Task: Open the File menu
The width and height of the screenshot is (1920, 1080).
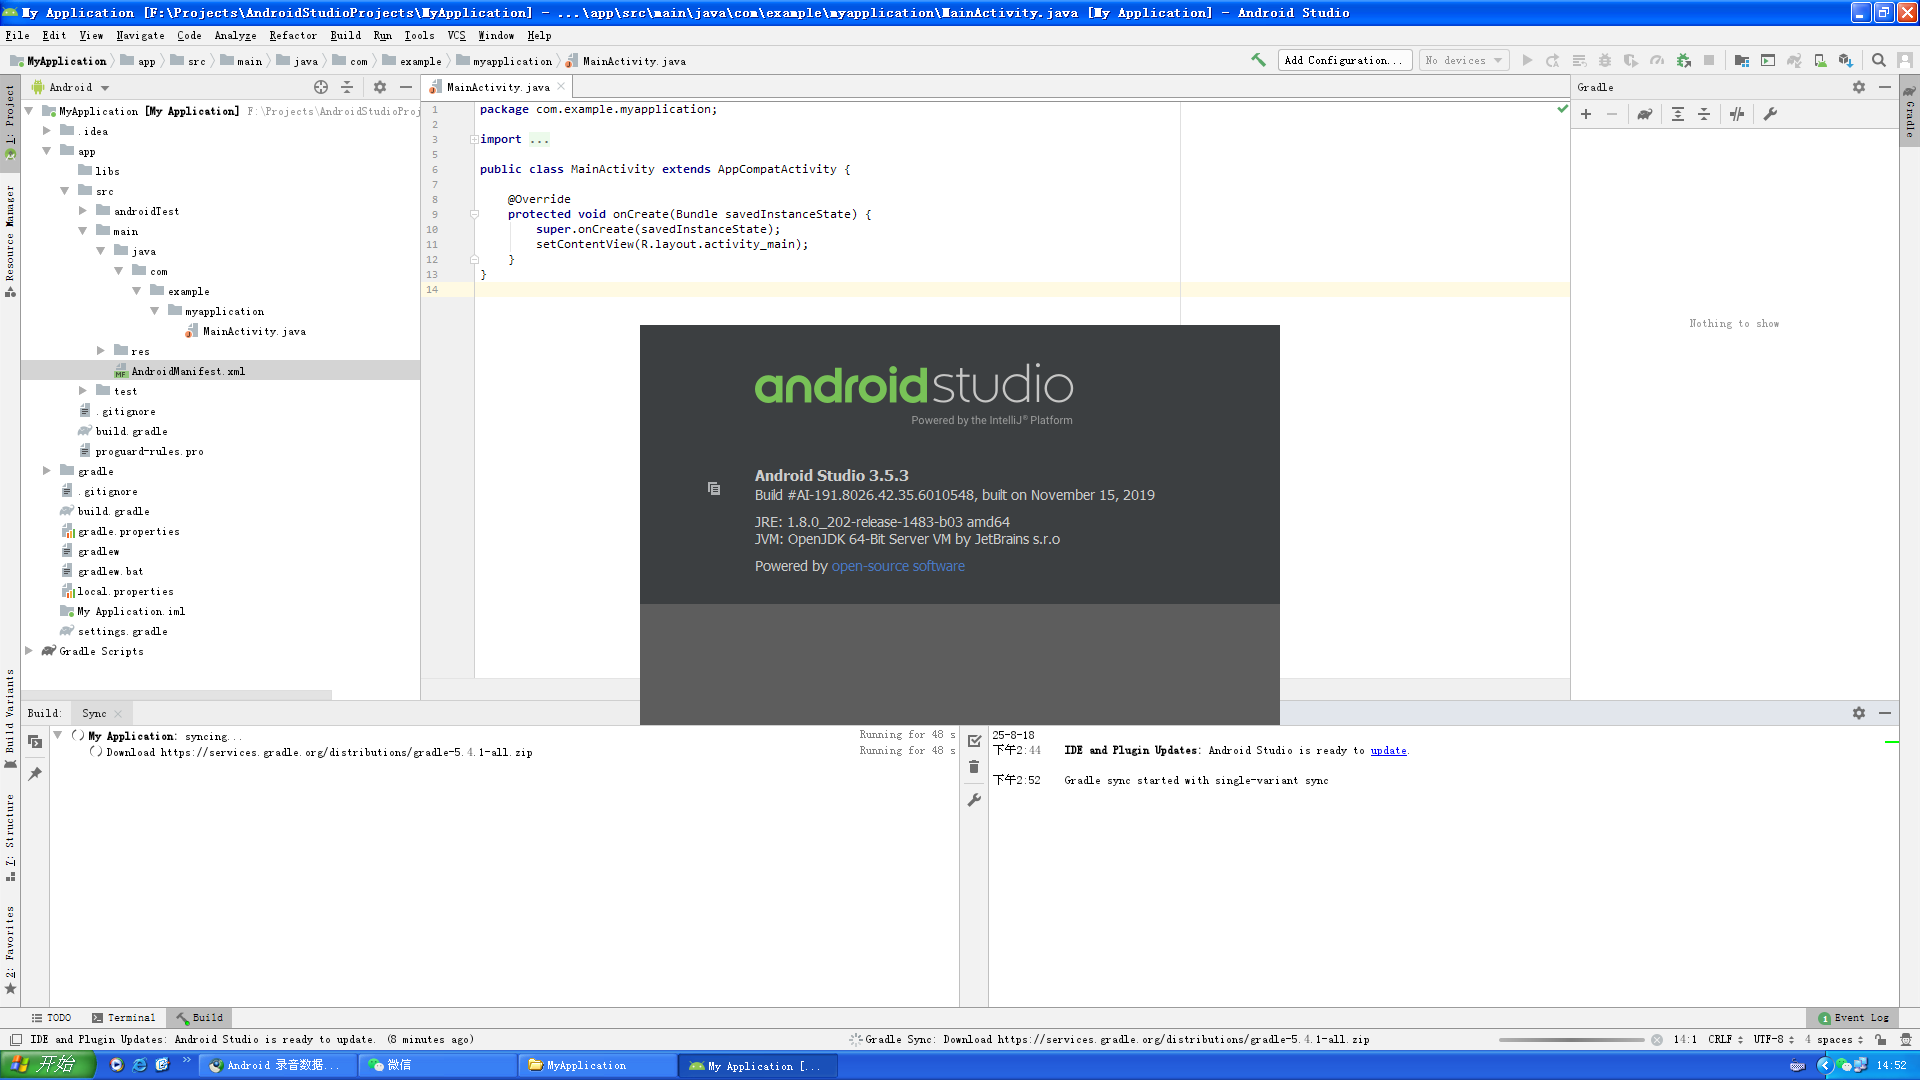Action: pyautogui.click(x=17, y=35)
